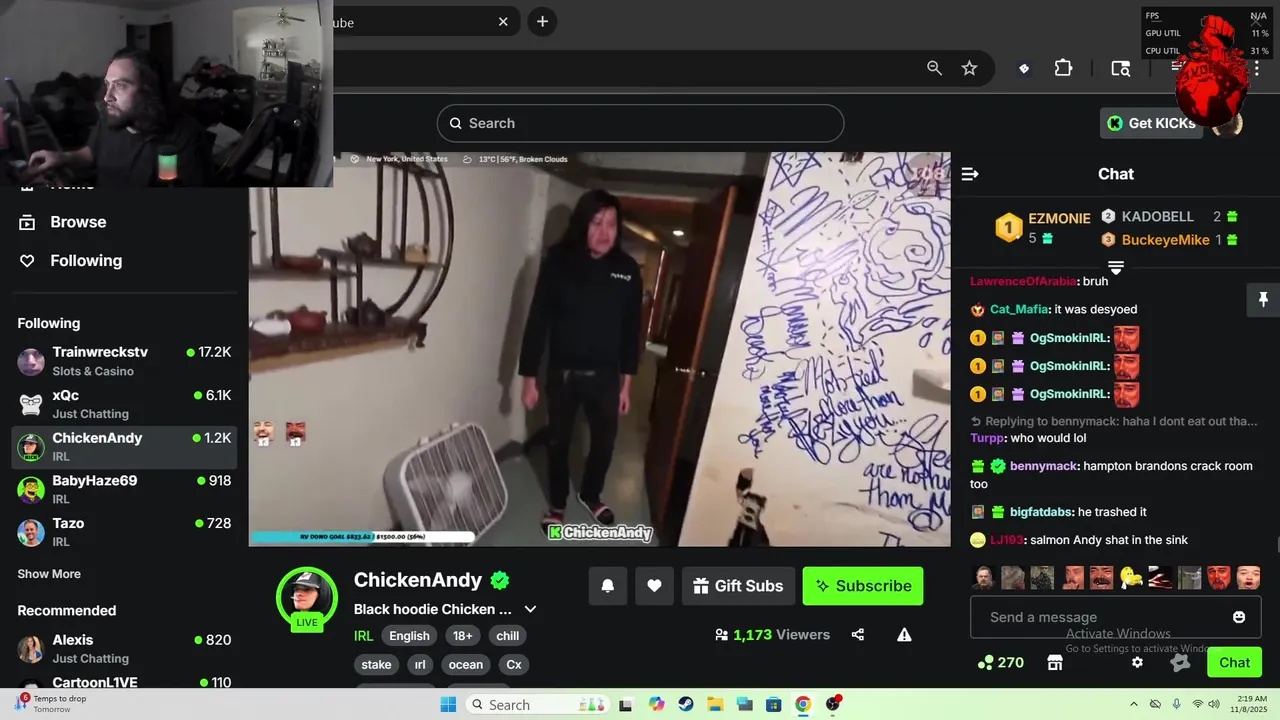Click the Kick search field

pos(640,123)
